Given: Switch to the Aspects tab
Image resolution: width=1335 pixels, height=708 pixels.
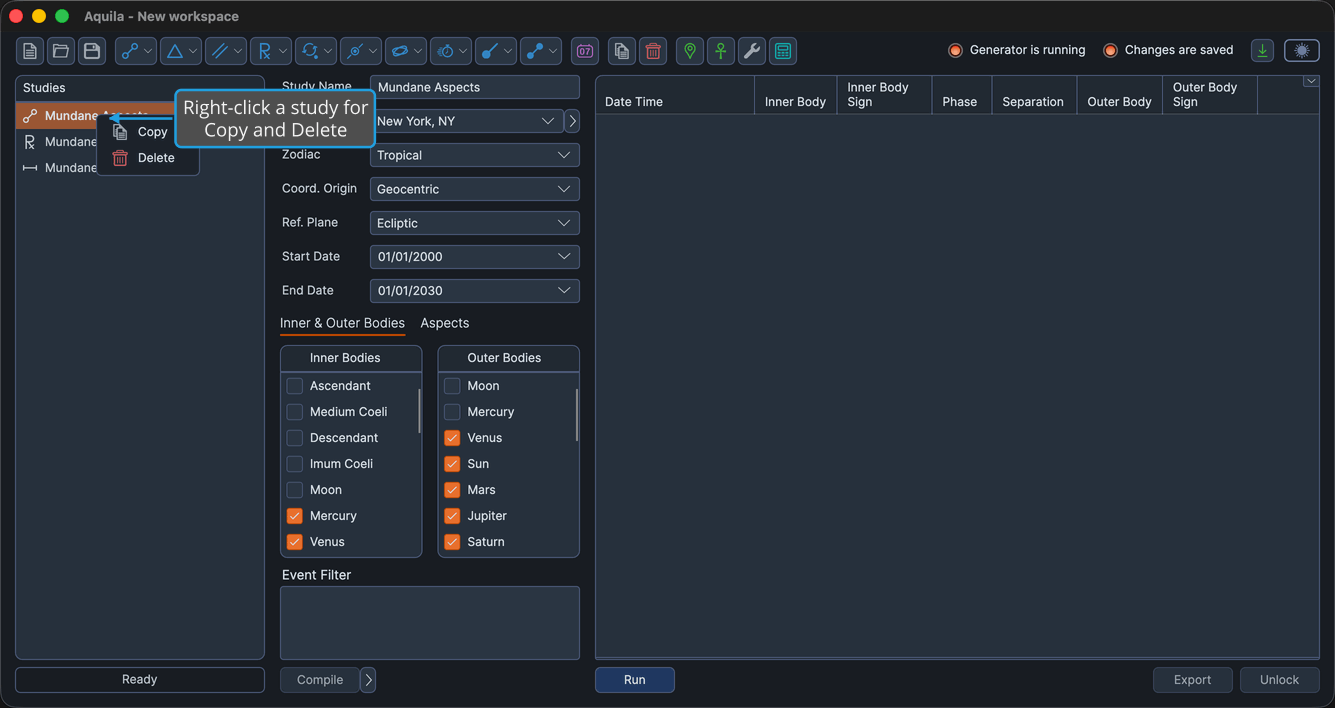Looking at the screenshot, I should pos(445,323).
